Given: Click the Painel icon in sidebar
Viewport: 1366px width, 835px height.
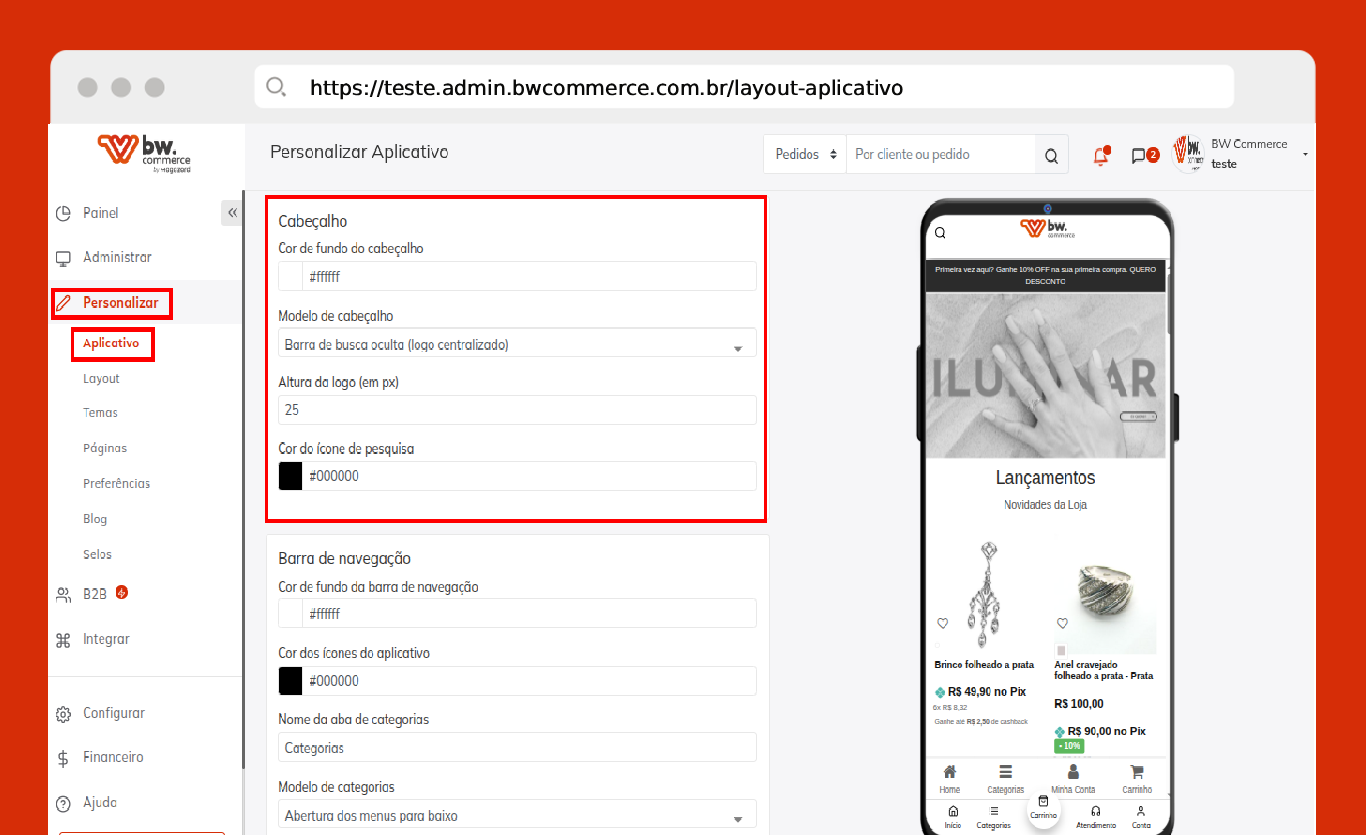Looking at the screenshot, I should point(63,213).
